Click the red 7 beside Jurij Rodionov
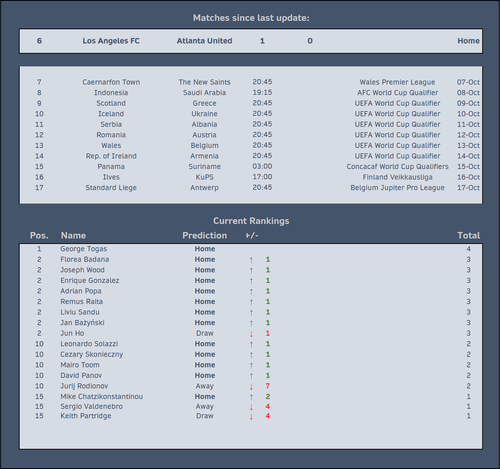This screenshot has width=500, height=469. (x=267, y=386)
